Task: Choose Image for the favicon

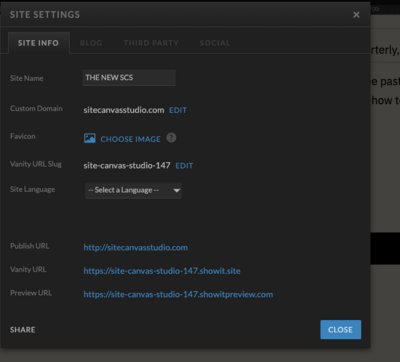Action: point(130,139)
